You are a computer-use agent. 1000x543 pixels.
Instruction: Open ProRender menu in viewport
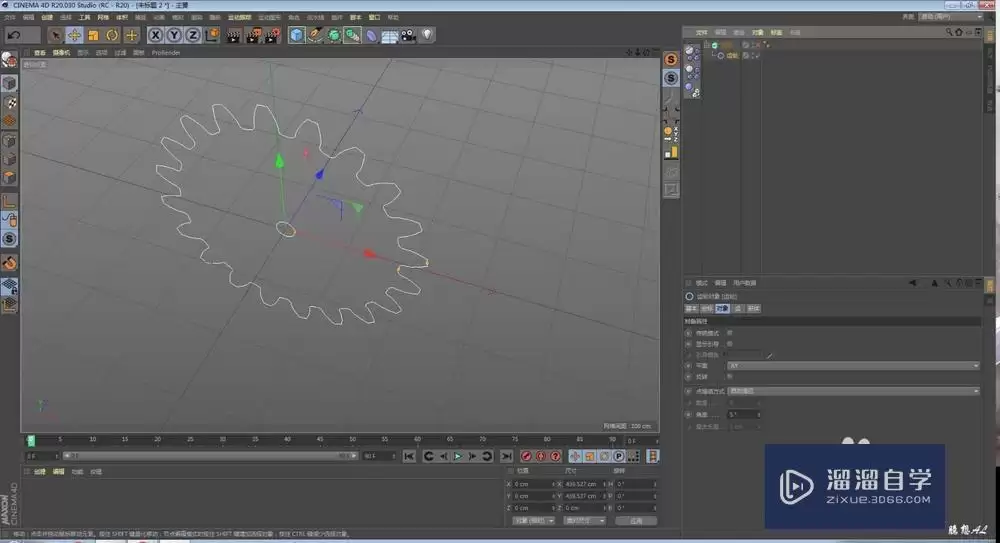(x=166, y=53)
